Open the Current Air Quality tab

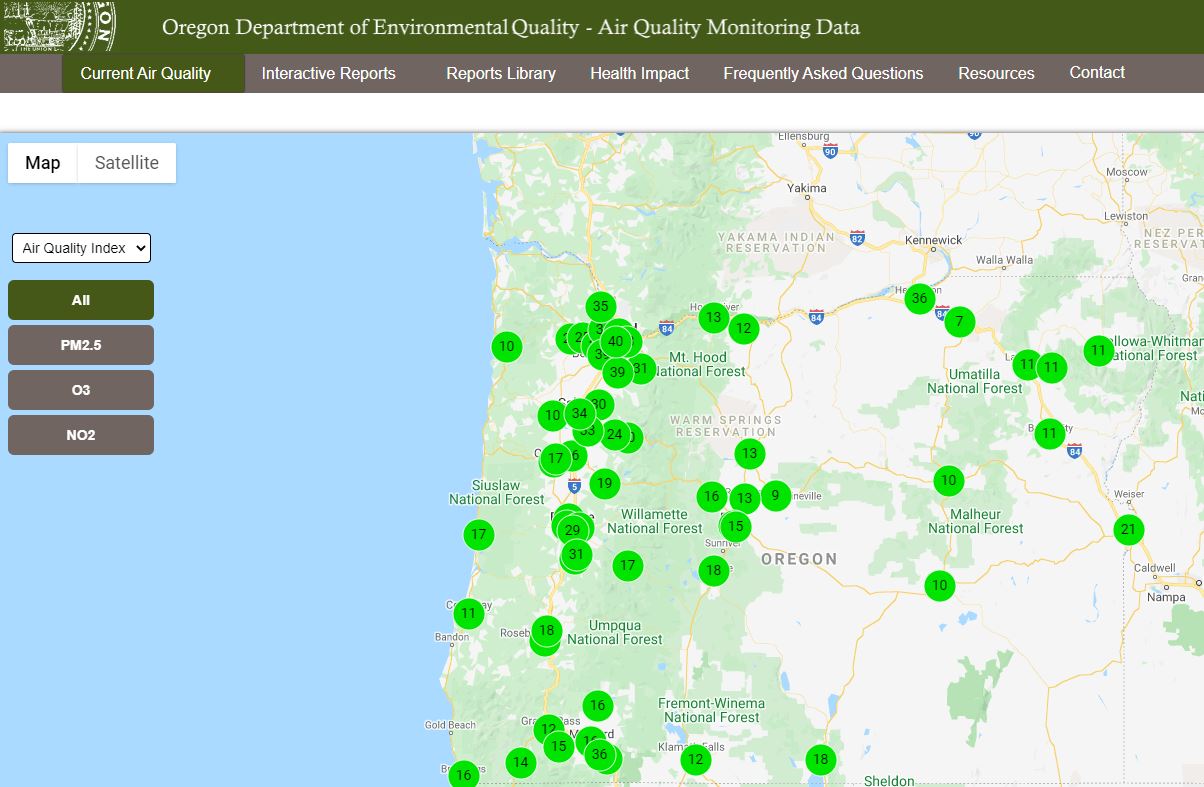[x=153, y=73]
